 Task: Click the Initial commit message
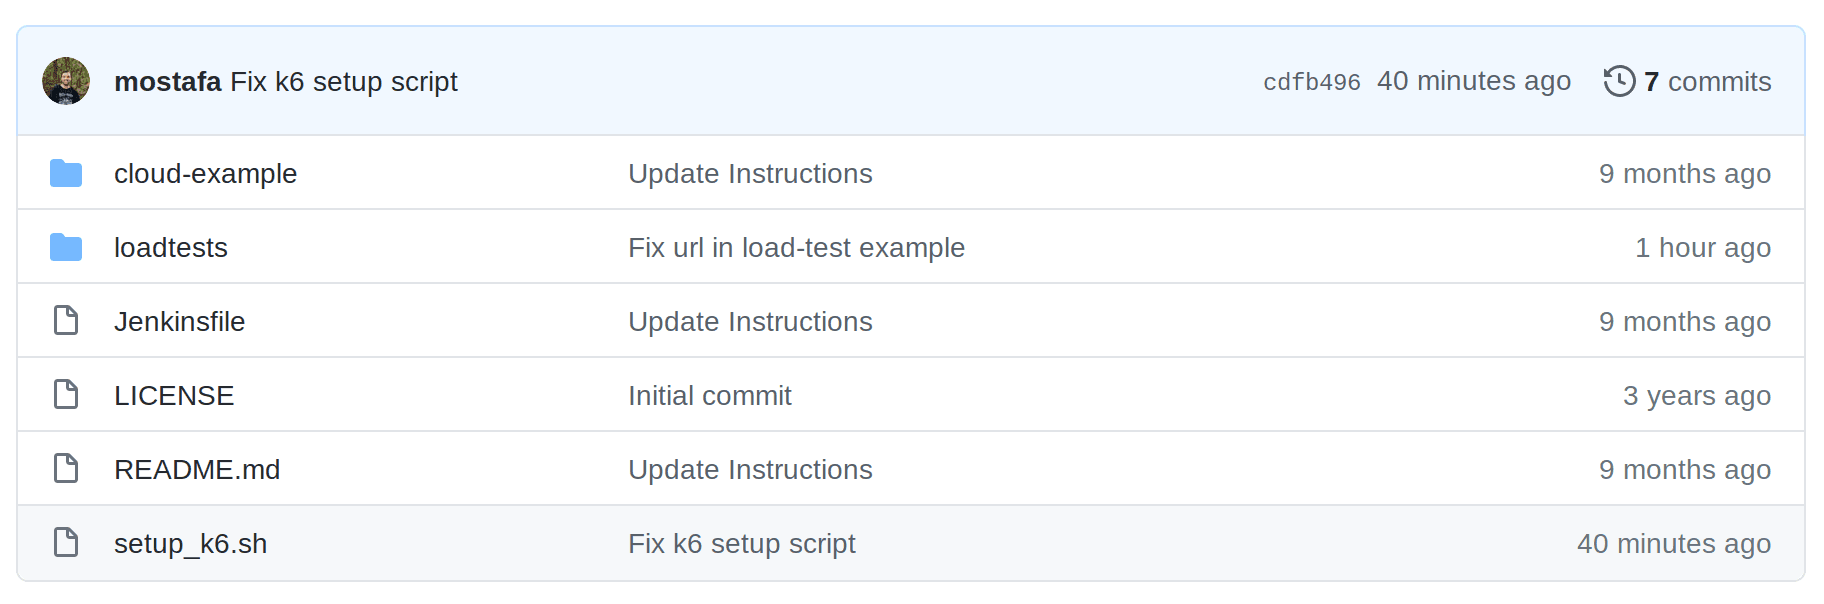tap(709, 394)
